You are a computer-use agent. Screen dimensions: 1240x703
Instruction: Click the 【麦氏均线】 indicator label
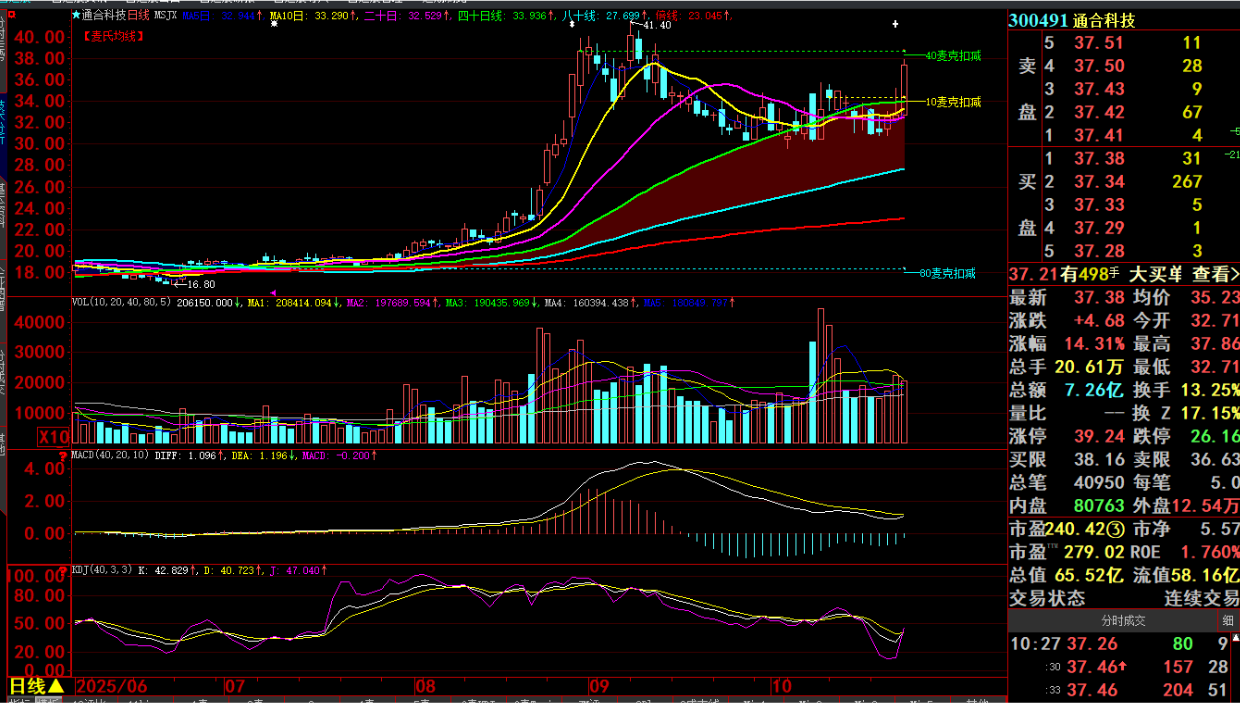click(x=110, y=36)
